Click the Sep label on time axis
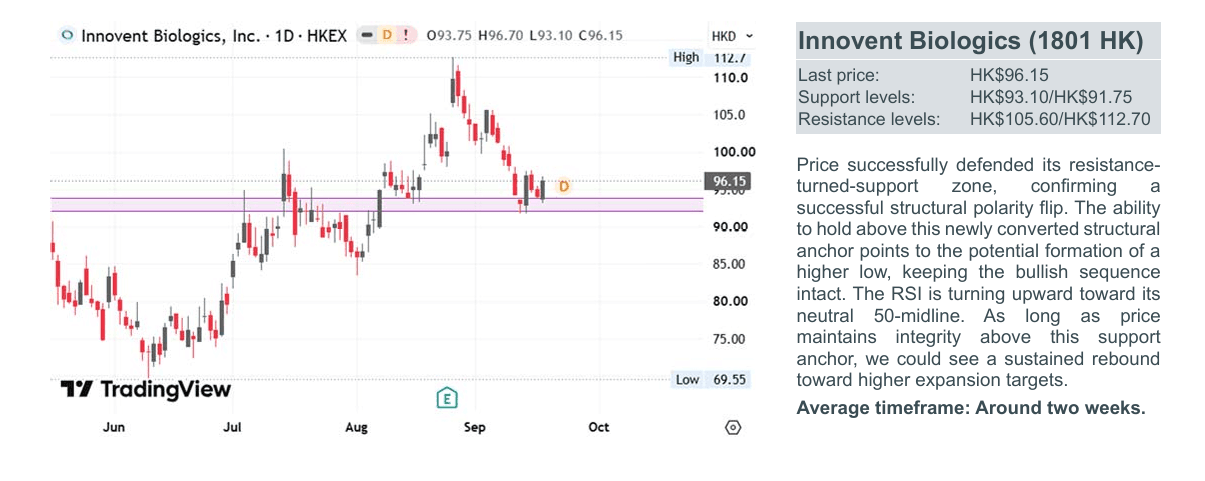Image resolution: width=1205 pixels, height=481 pixels. [x=474, y=427]
